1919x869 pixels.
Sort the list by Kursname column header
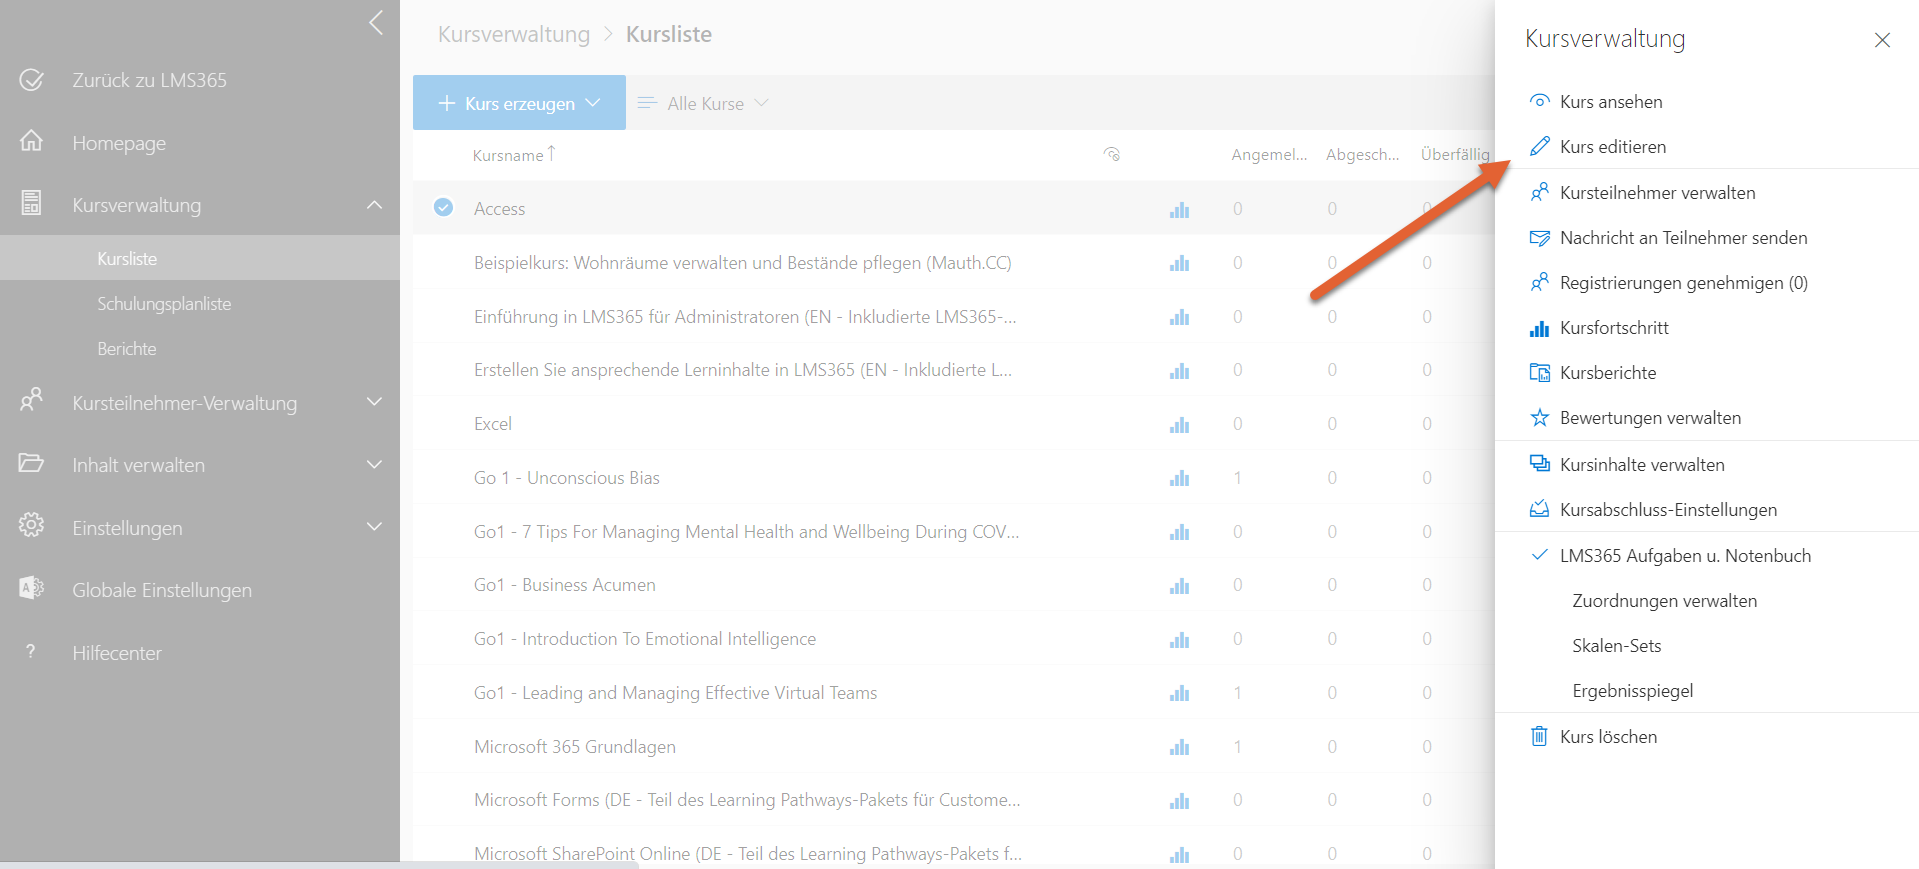click(508, 155)
